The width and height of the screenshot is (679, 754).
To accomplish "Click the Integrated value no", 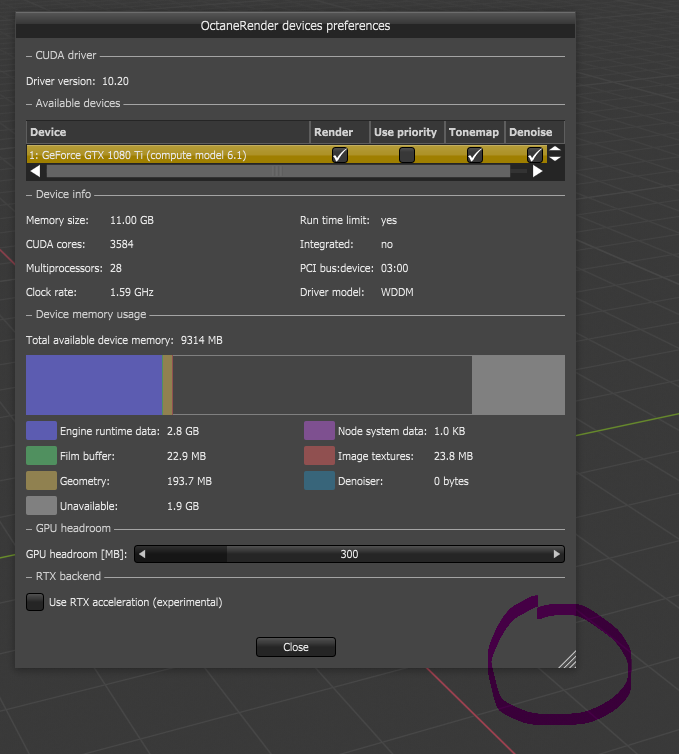I will click(387, 244).
